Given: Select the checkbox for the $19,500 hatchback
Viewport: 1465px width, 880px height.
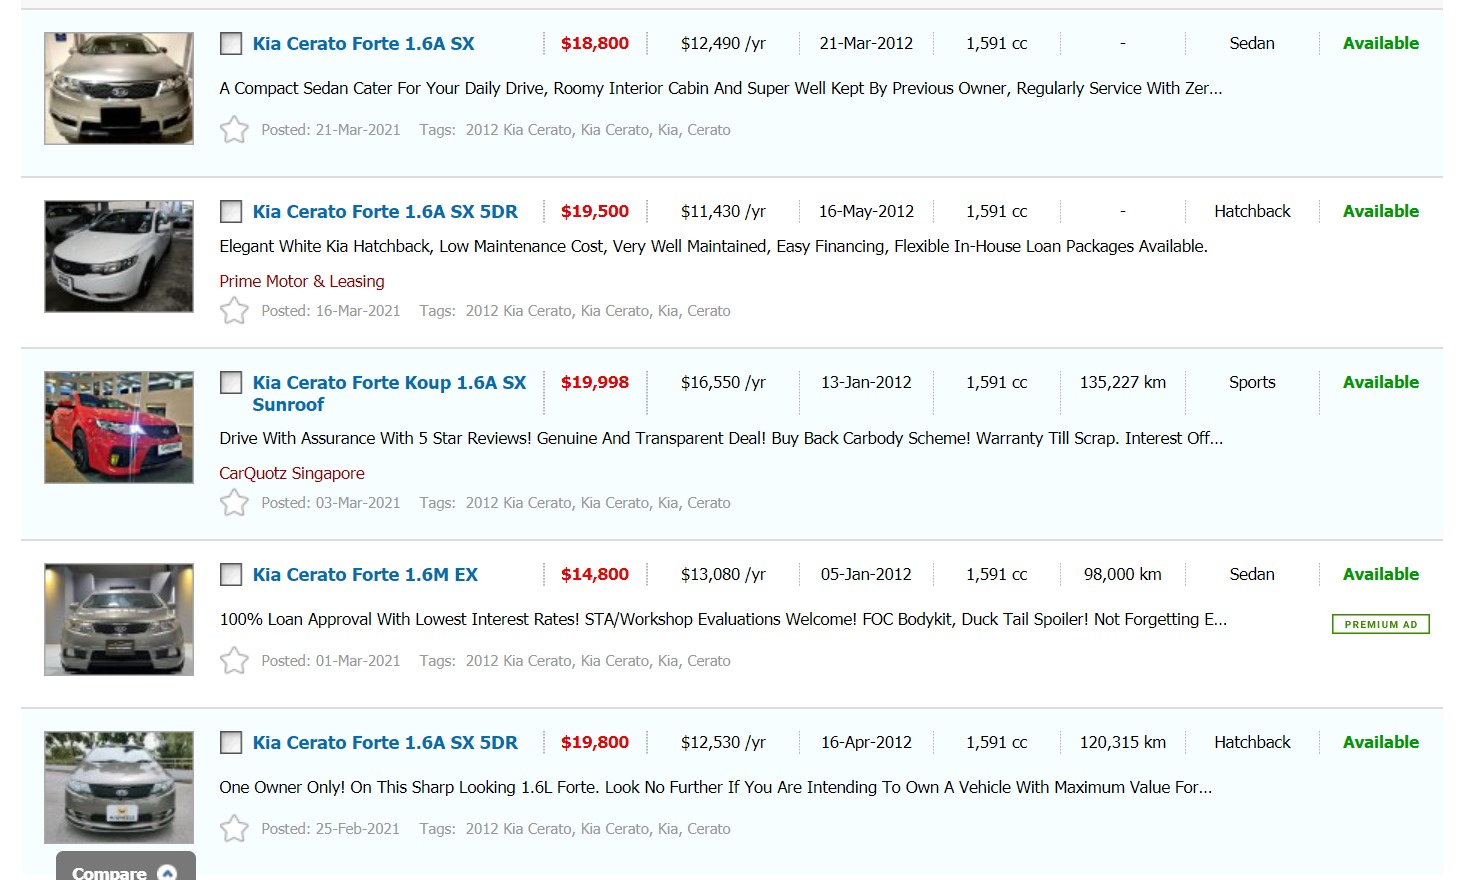Looking at the screenshot, I should [x=231, y=212].
